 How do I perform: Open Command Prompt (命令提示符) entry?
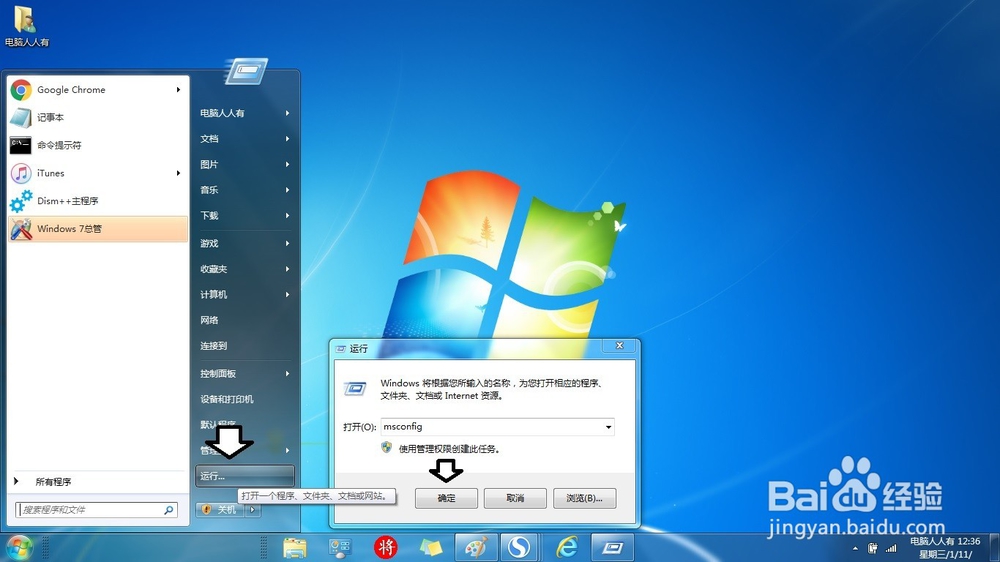coord(98,145)
